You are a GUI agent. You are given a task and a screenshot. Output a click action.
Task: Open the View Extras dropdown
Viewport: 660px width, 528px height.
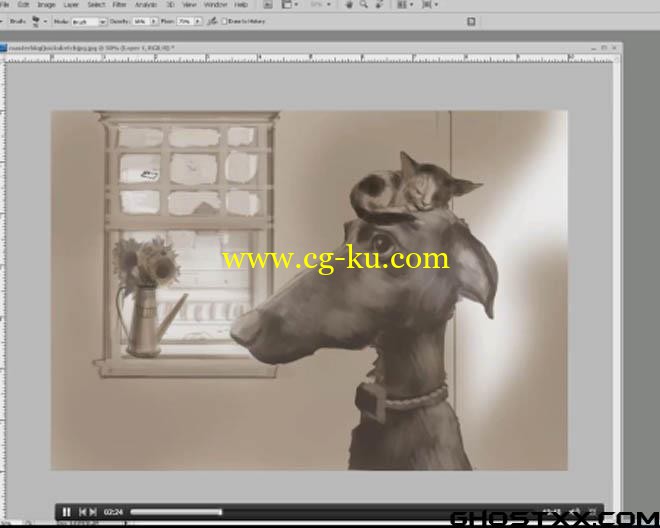click(290, 5)
